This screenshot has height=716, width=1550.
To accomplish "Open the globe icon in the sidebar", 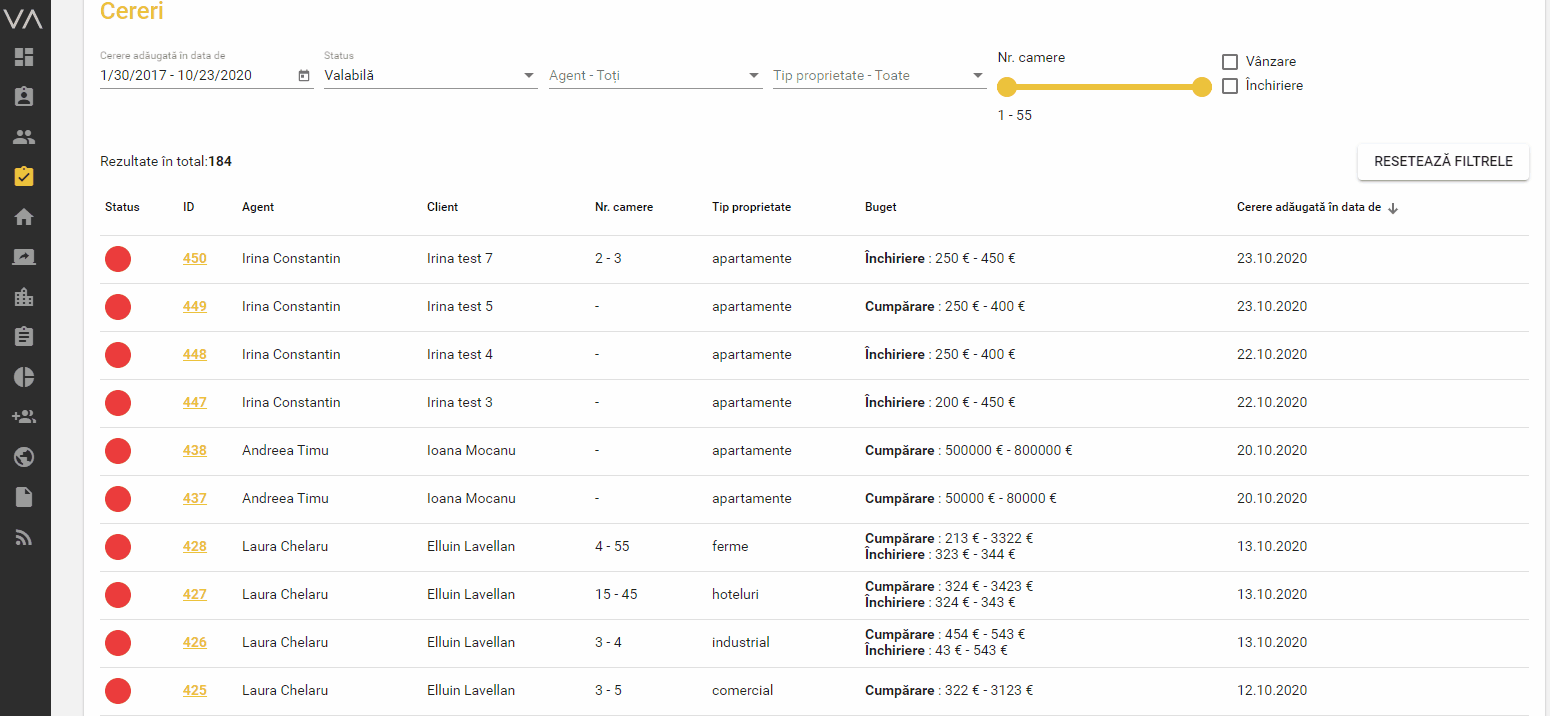I will [24, 457].
